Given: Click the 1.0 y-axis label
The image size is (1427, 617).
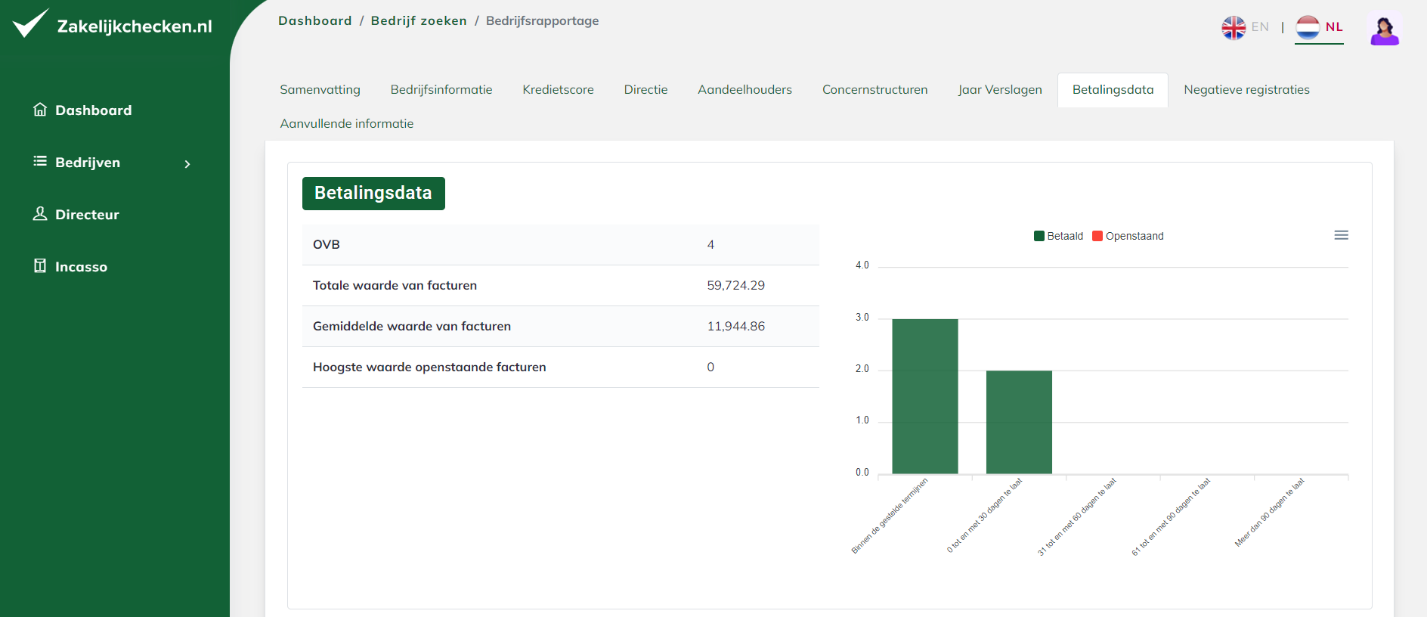Looking at the screenshot, I should coord(862,421).
